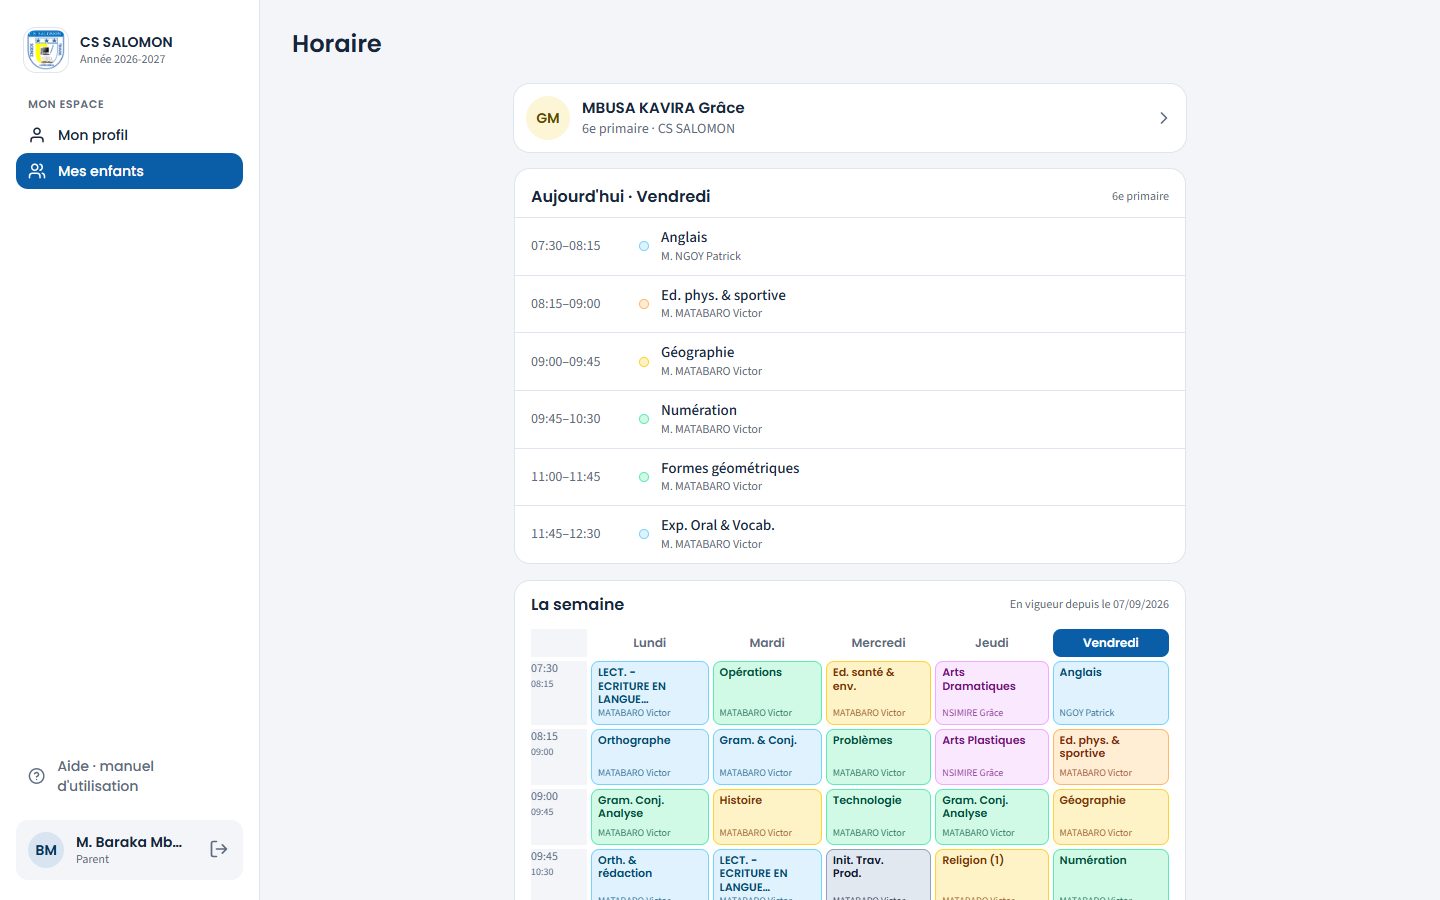
Task: Click Technologie cell on Mercredi
Action: [878, 817]
